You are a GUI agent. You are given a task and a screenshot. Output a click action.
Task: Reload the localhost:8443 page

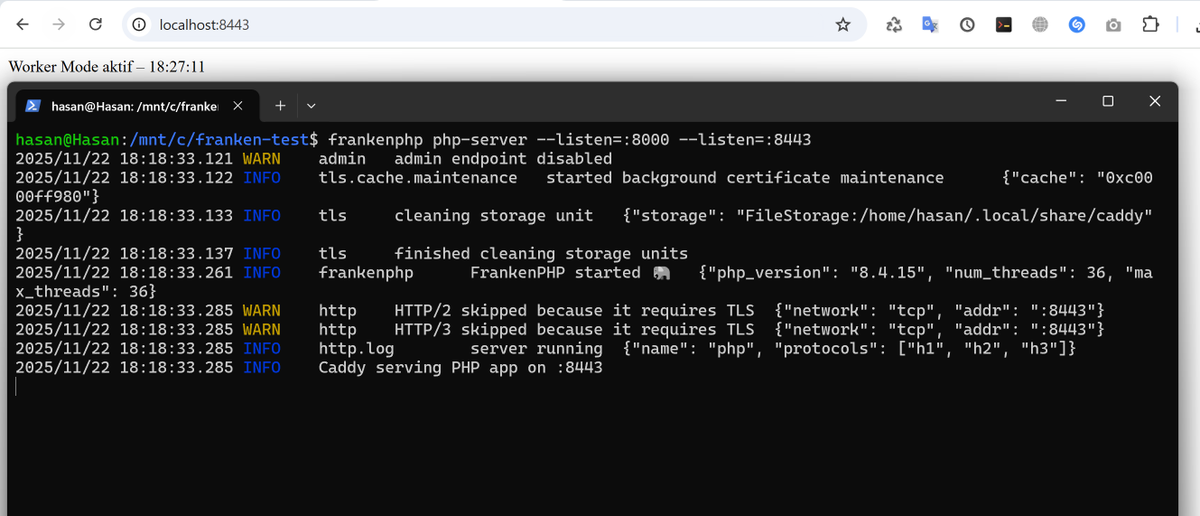click(x=95, y=24)
